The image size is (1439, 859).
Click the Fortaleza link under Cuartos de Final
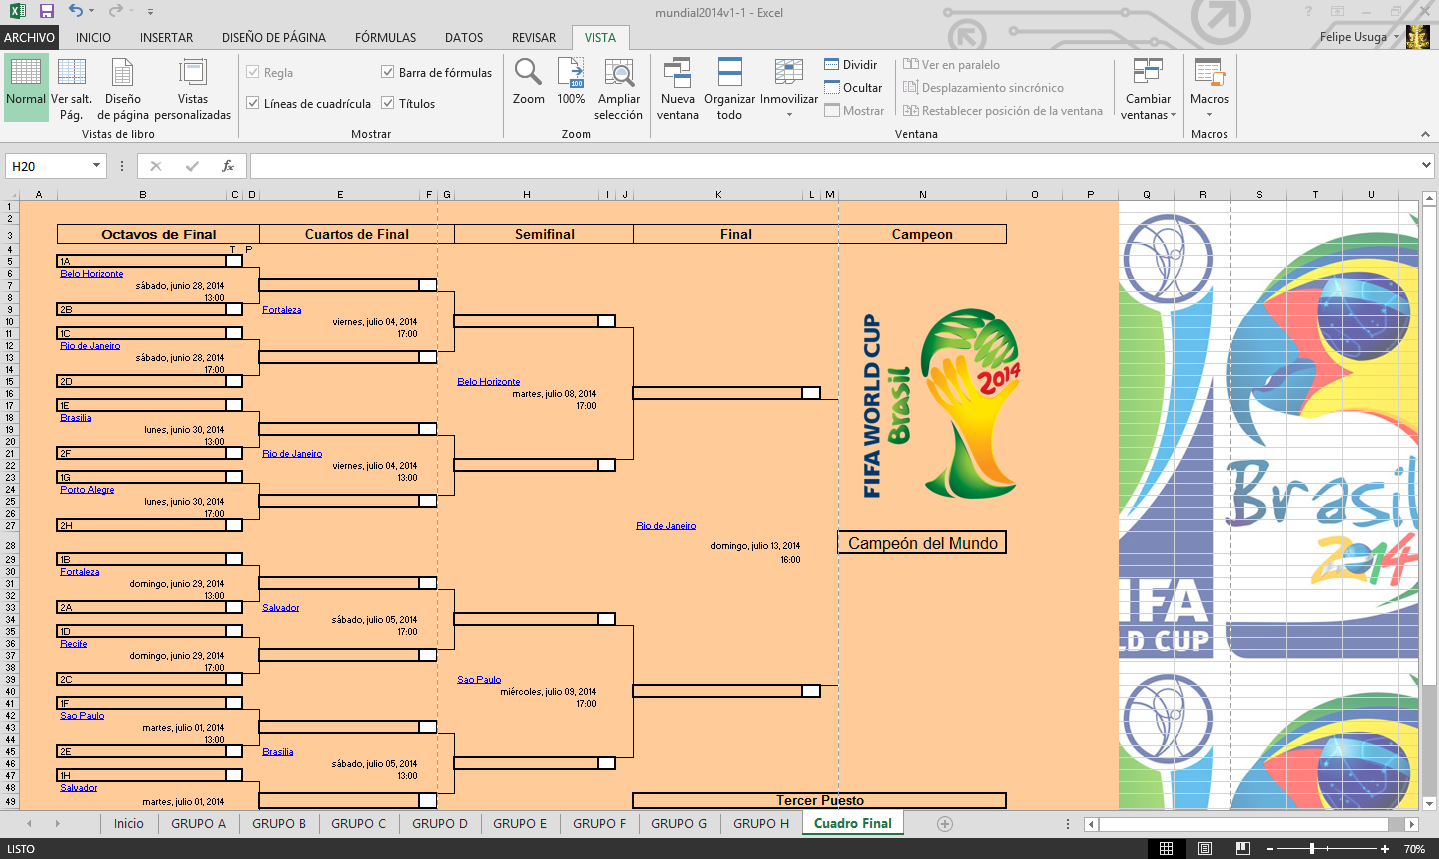pos(282,309)
